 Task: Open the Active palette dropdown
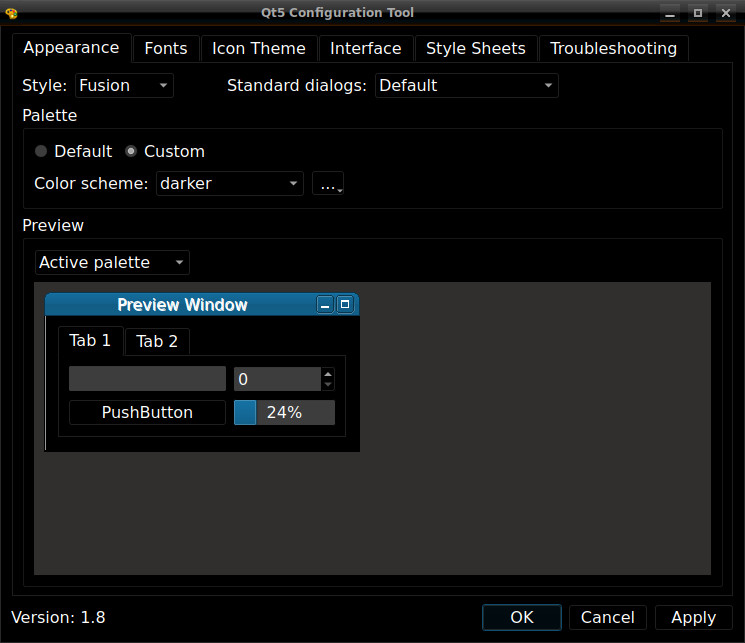click(112, 262)
